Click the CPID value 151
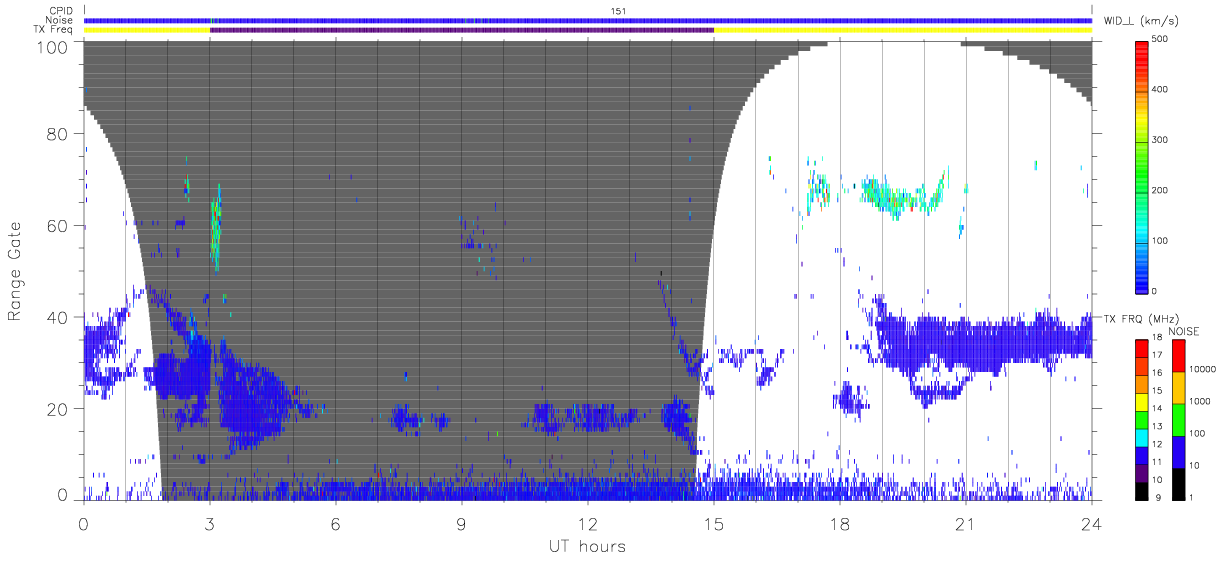The width and height of the screenshot is (1228, 567). tap(618, 11)
